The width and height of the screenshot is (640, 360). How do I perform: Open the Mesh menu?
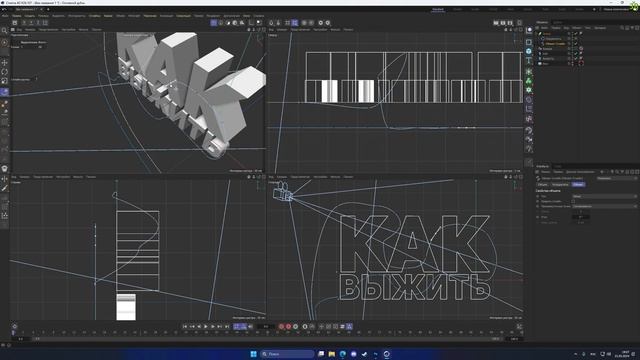[x=108, y=16]
